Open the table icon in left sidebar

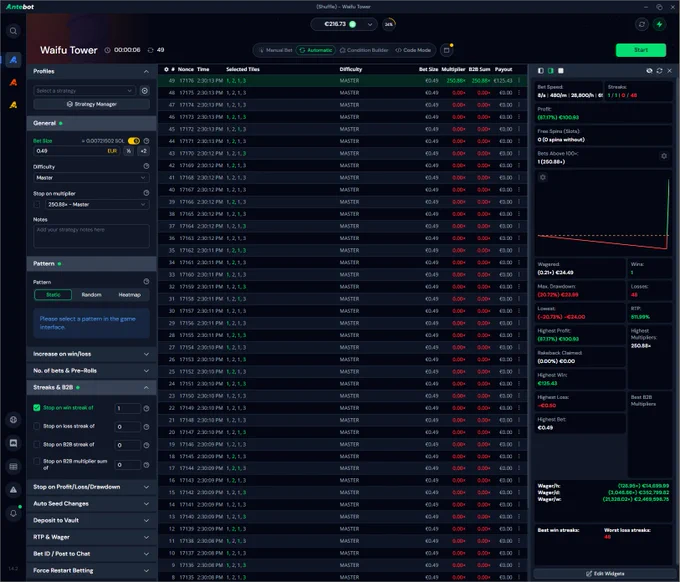pos(13,467)
